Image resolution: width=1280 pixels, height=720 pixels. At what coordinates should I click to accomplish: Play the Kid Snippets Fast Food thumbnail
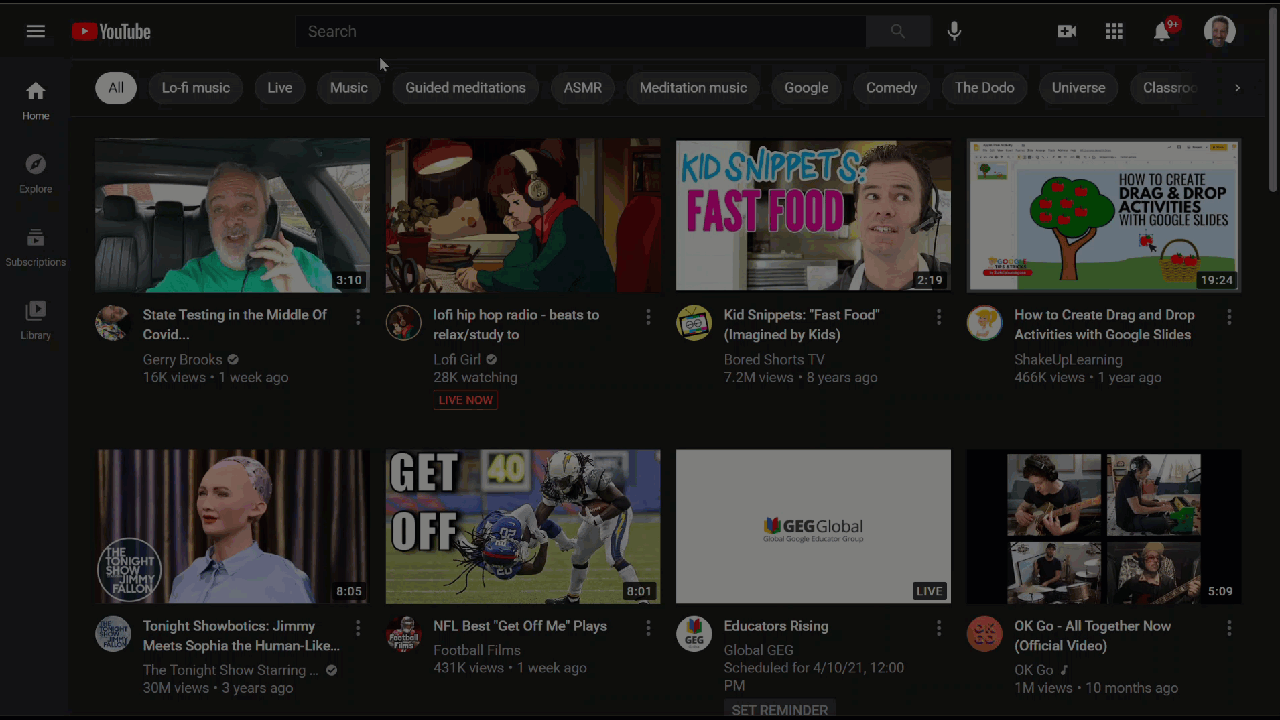[x=813, y=215]
